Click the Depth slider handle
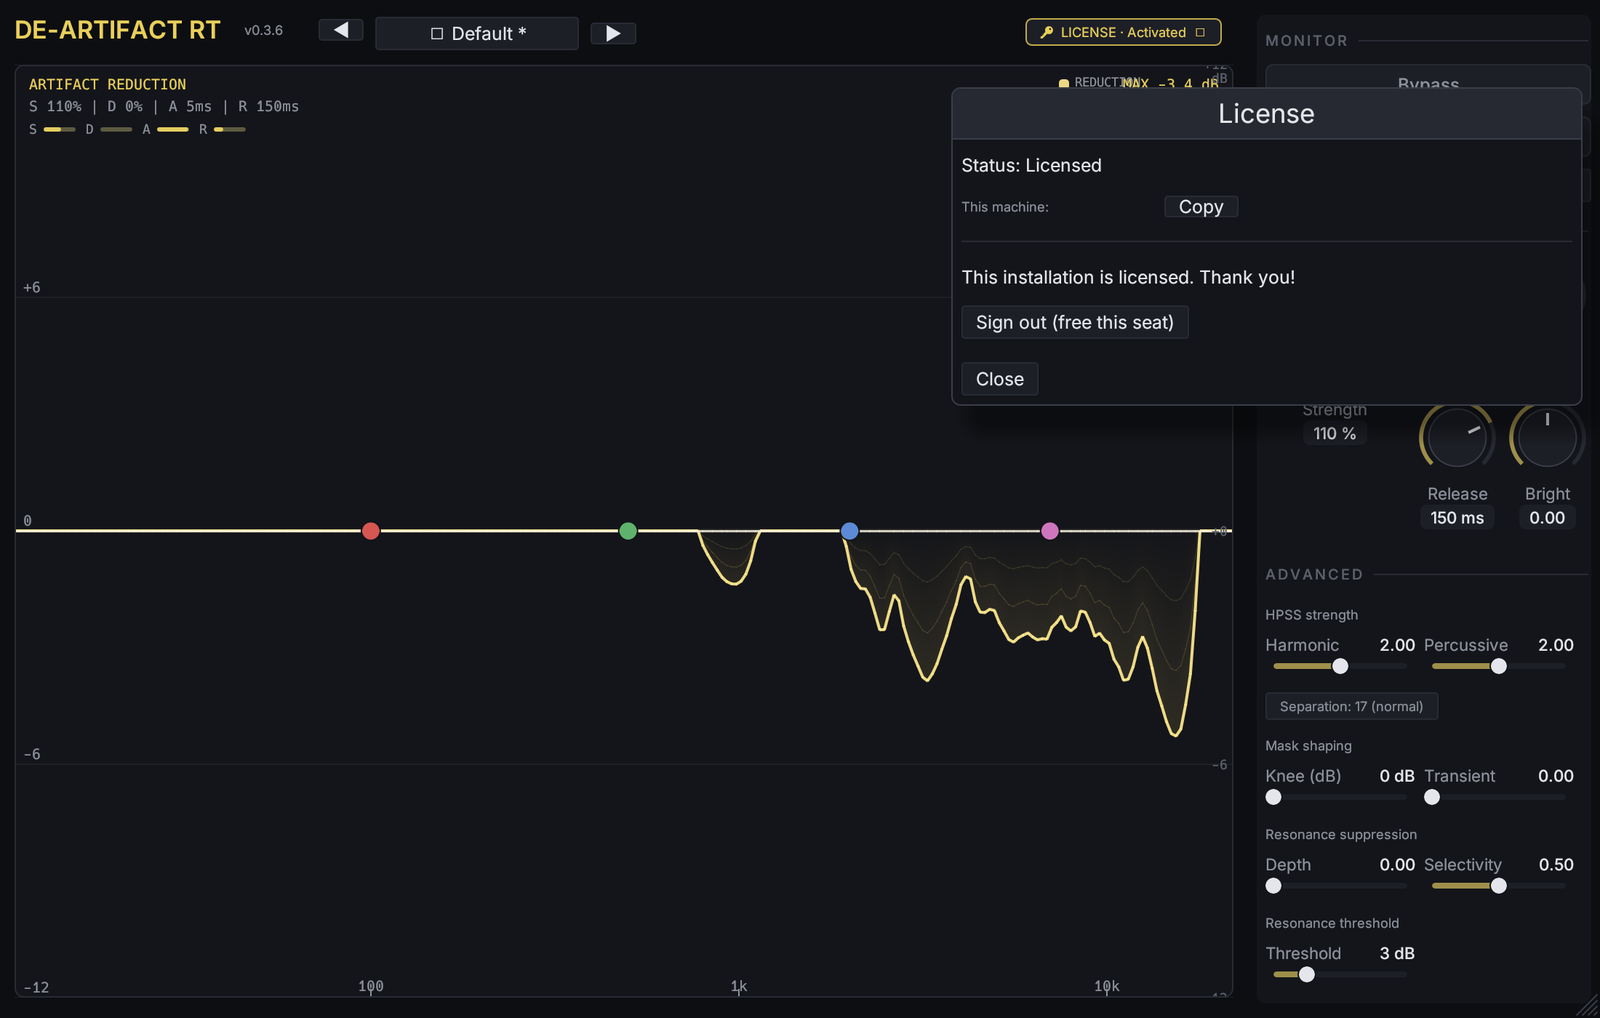The width and height of the screenshot is (1600, 1018). (1274, 886)
